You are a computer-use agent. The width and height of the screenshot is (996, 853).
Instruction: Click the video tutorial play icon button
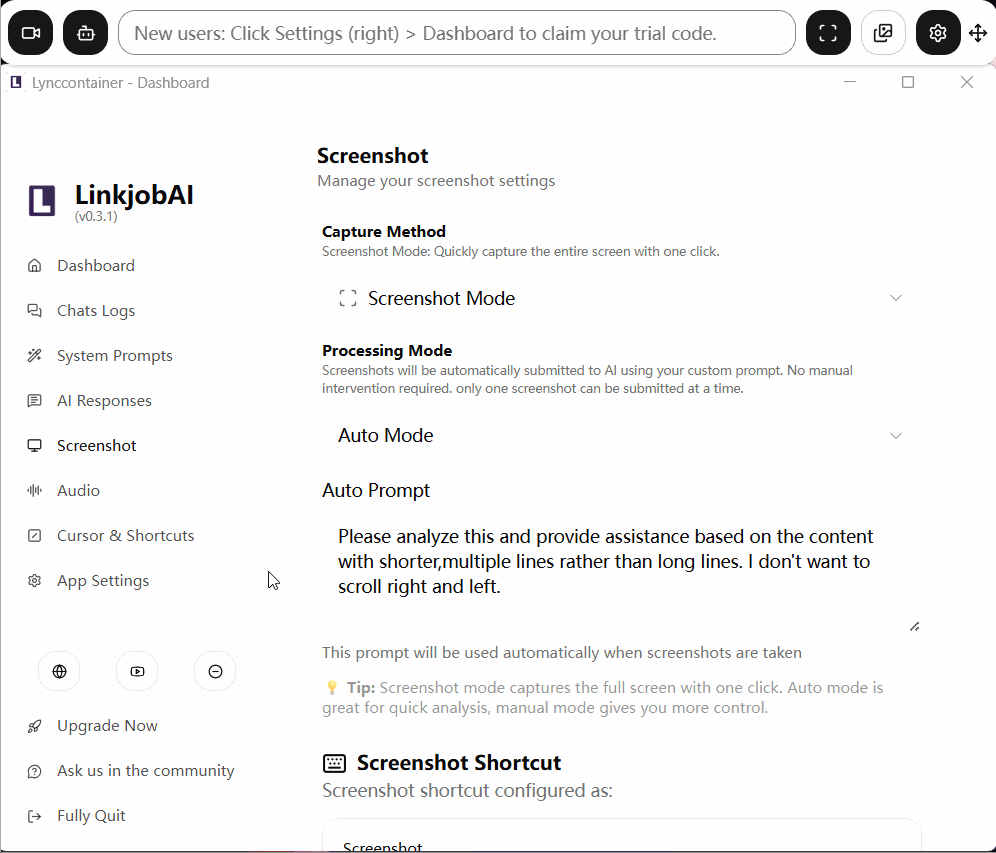(137, 671)
